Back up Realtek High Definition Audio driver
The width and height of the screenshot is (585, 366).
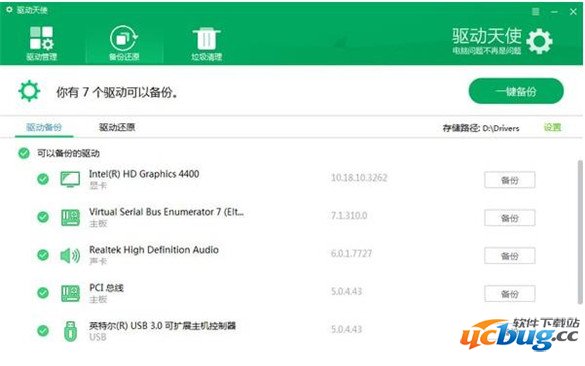510,256
